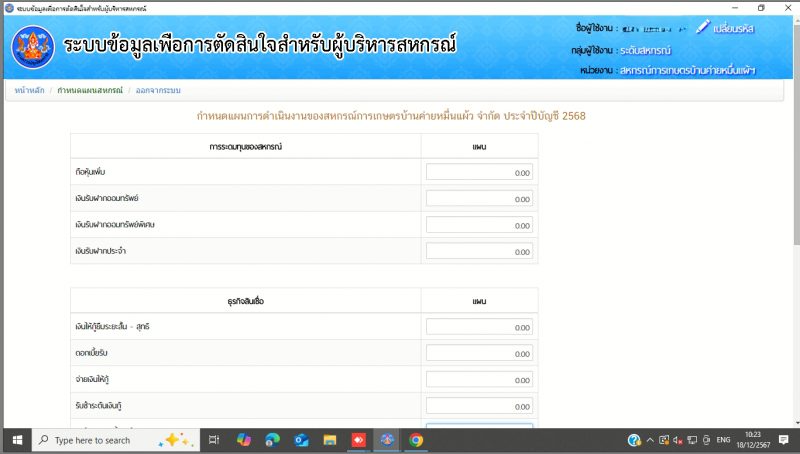Click the สหกรณ์การเกษตรบ้านค่ายหมื่นแผ้ว unit name text
The width and height of the screenshot is (800, 454).
[688, 70]
